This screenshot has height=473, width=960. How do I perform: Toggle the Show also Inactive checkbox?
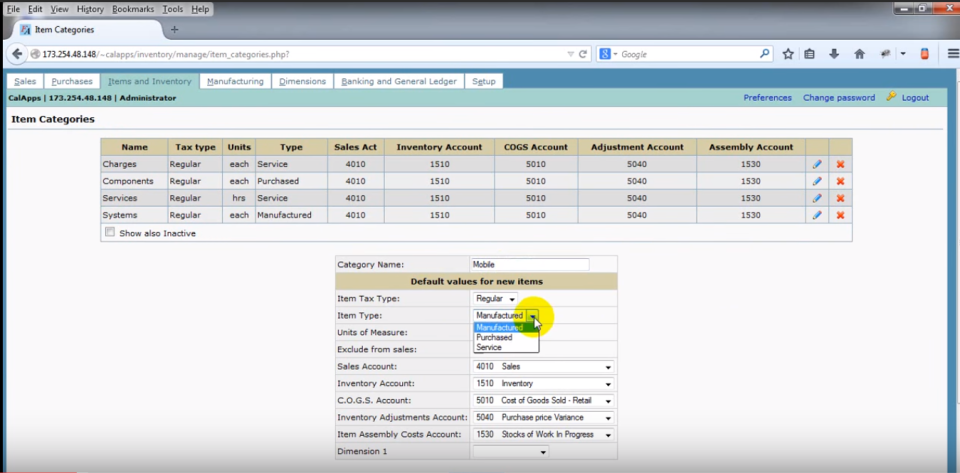point(110,232)
